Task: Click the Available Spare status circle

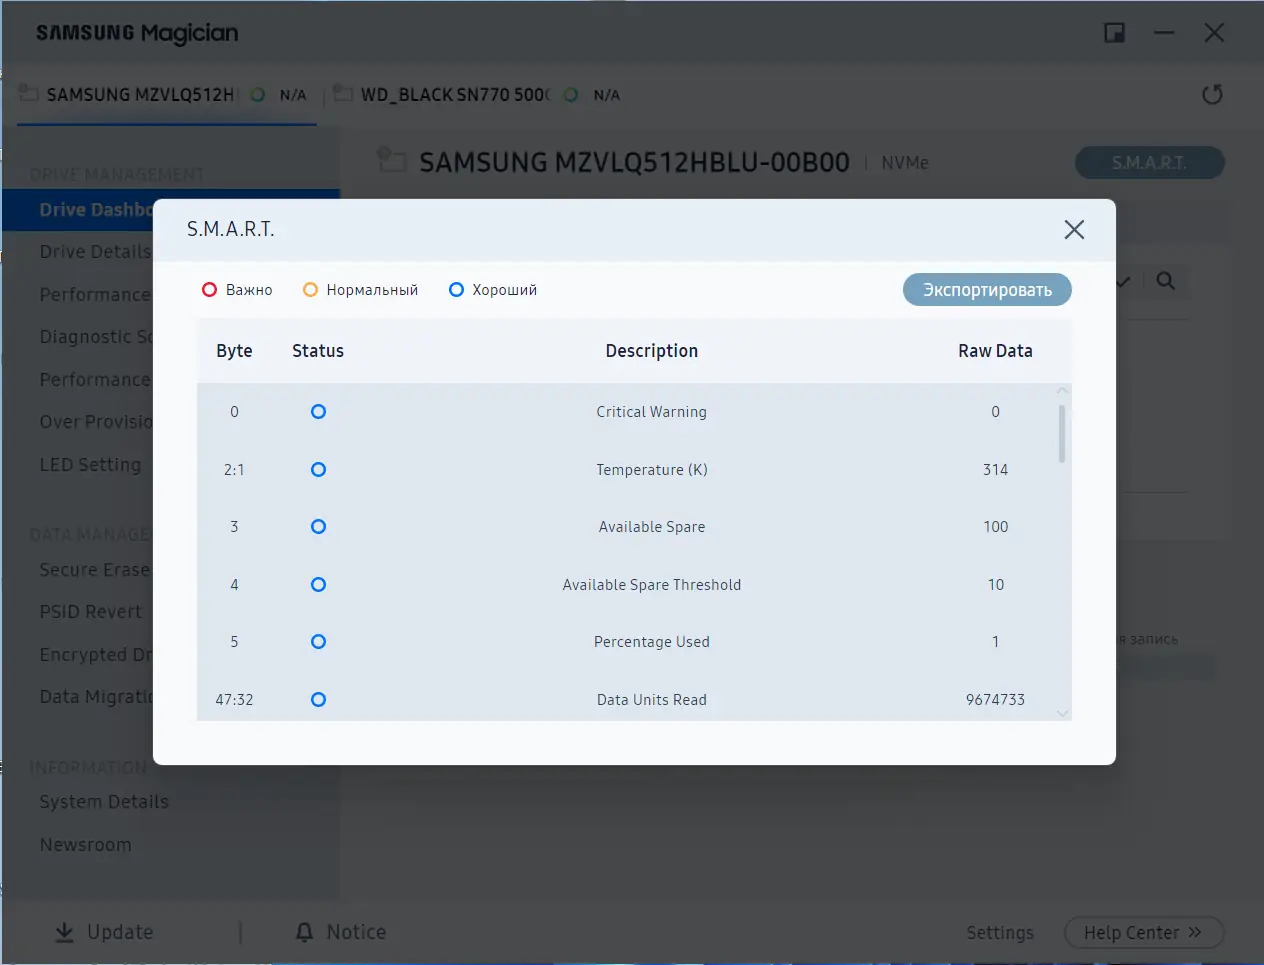Action: pyautogui.click(x=318, y=527)
